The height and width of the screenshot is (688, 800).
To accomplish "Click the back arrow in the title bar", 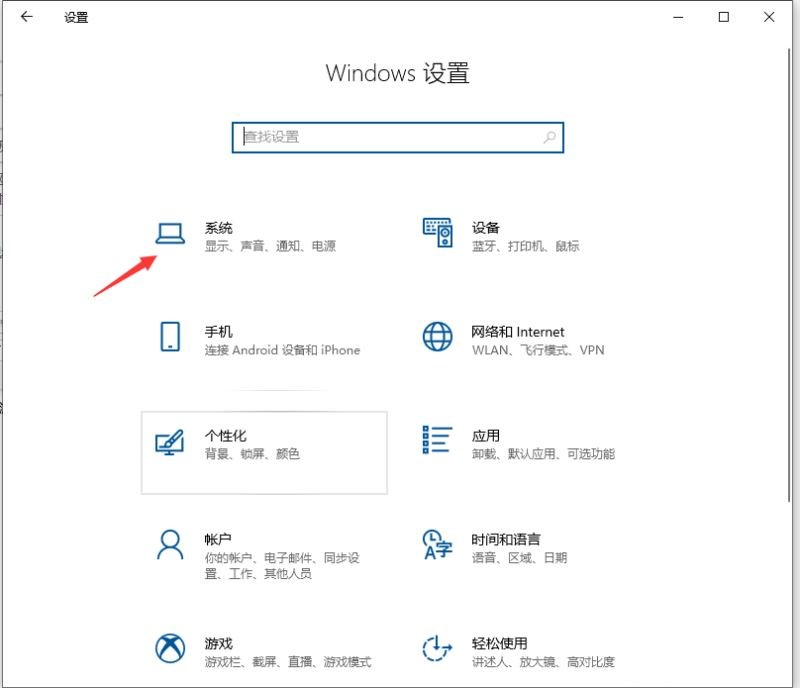I will [x=26, y=17].
